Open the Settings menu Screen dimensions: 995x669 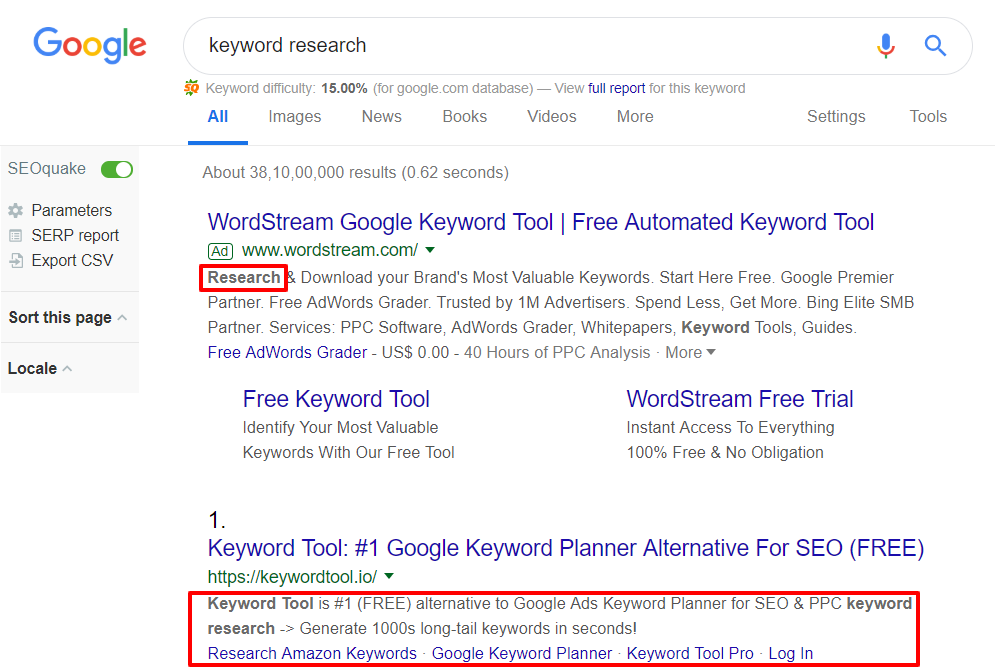pos(836,117)
